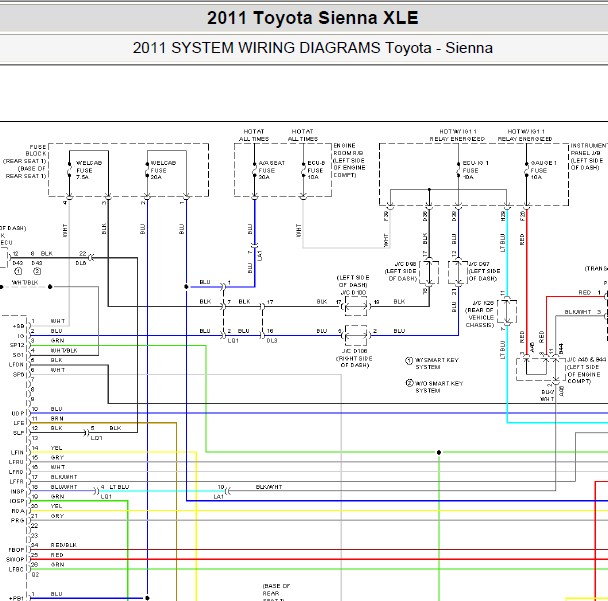Click the J/C D106 (RIGHT SIDE OF DASH) label

click(354, 358)
